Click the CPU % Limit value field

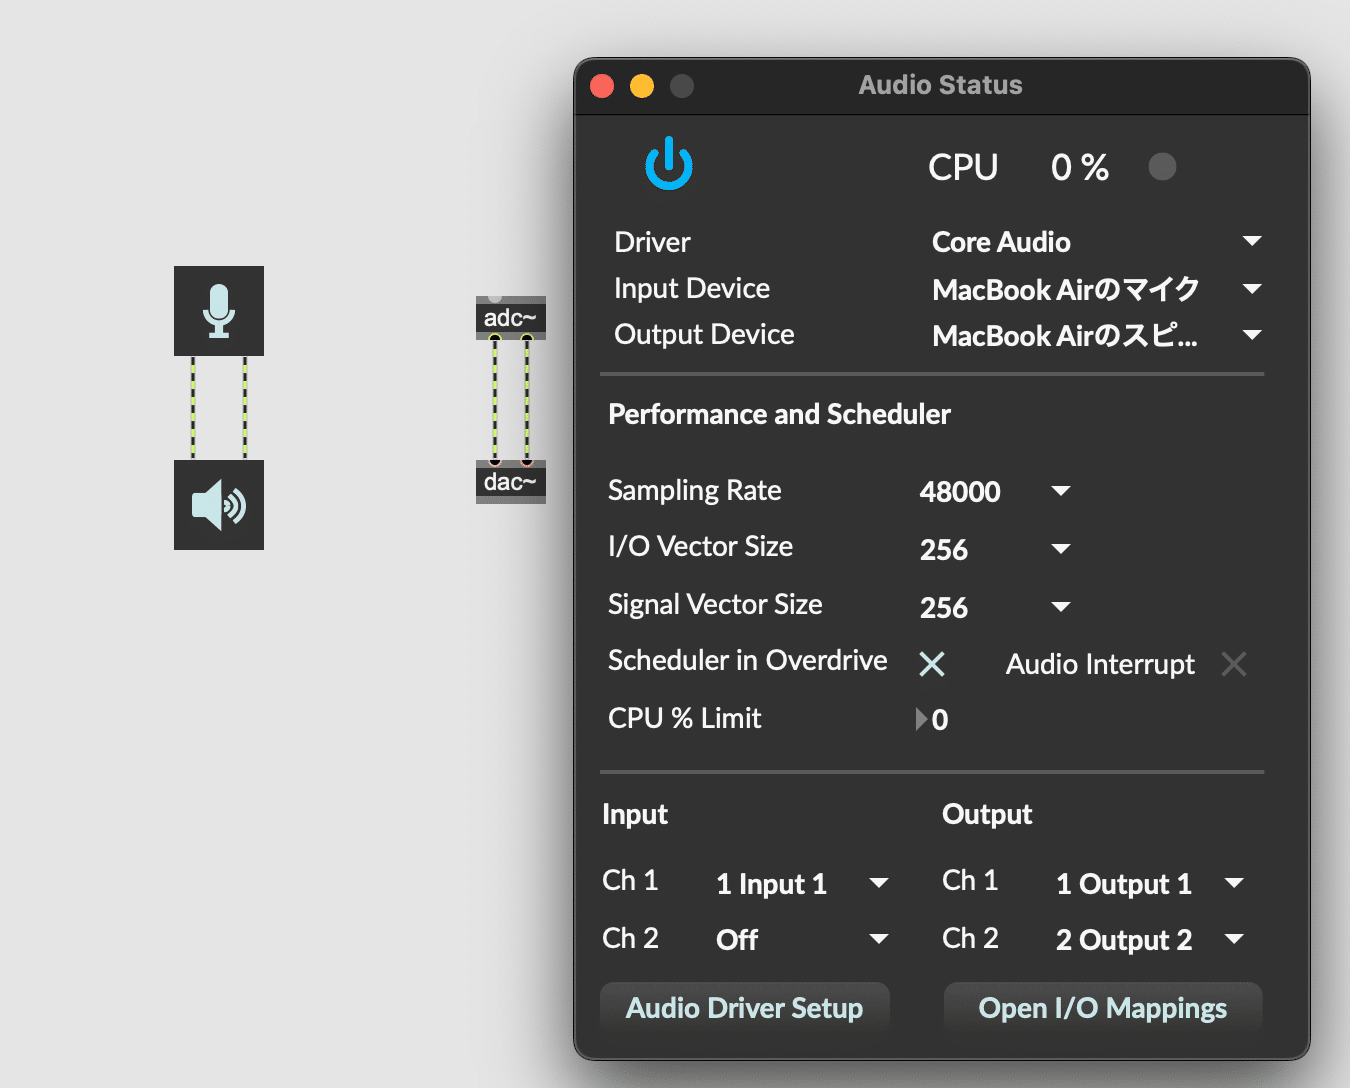(938, 719)
